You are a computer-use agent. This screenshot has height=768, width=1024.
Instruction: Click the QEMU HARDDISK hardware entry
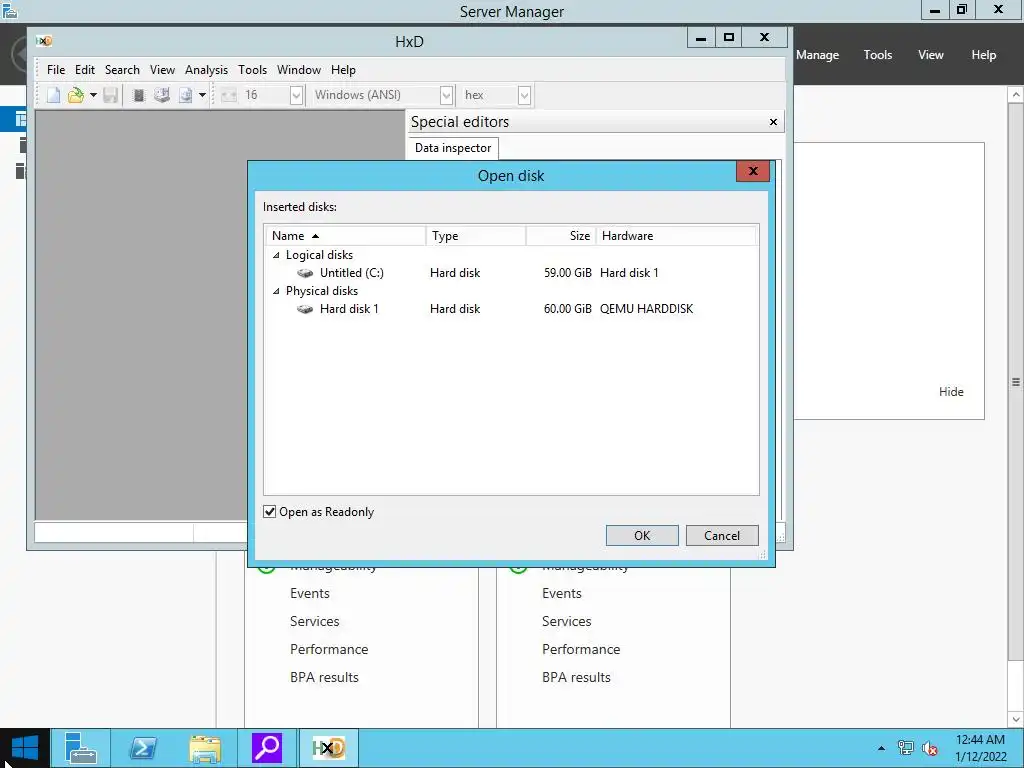pyautogui.click(x=647, y=309)
